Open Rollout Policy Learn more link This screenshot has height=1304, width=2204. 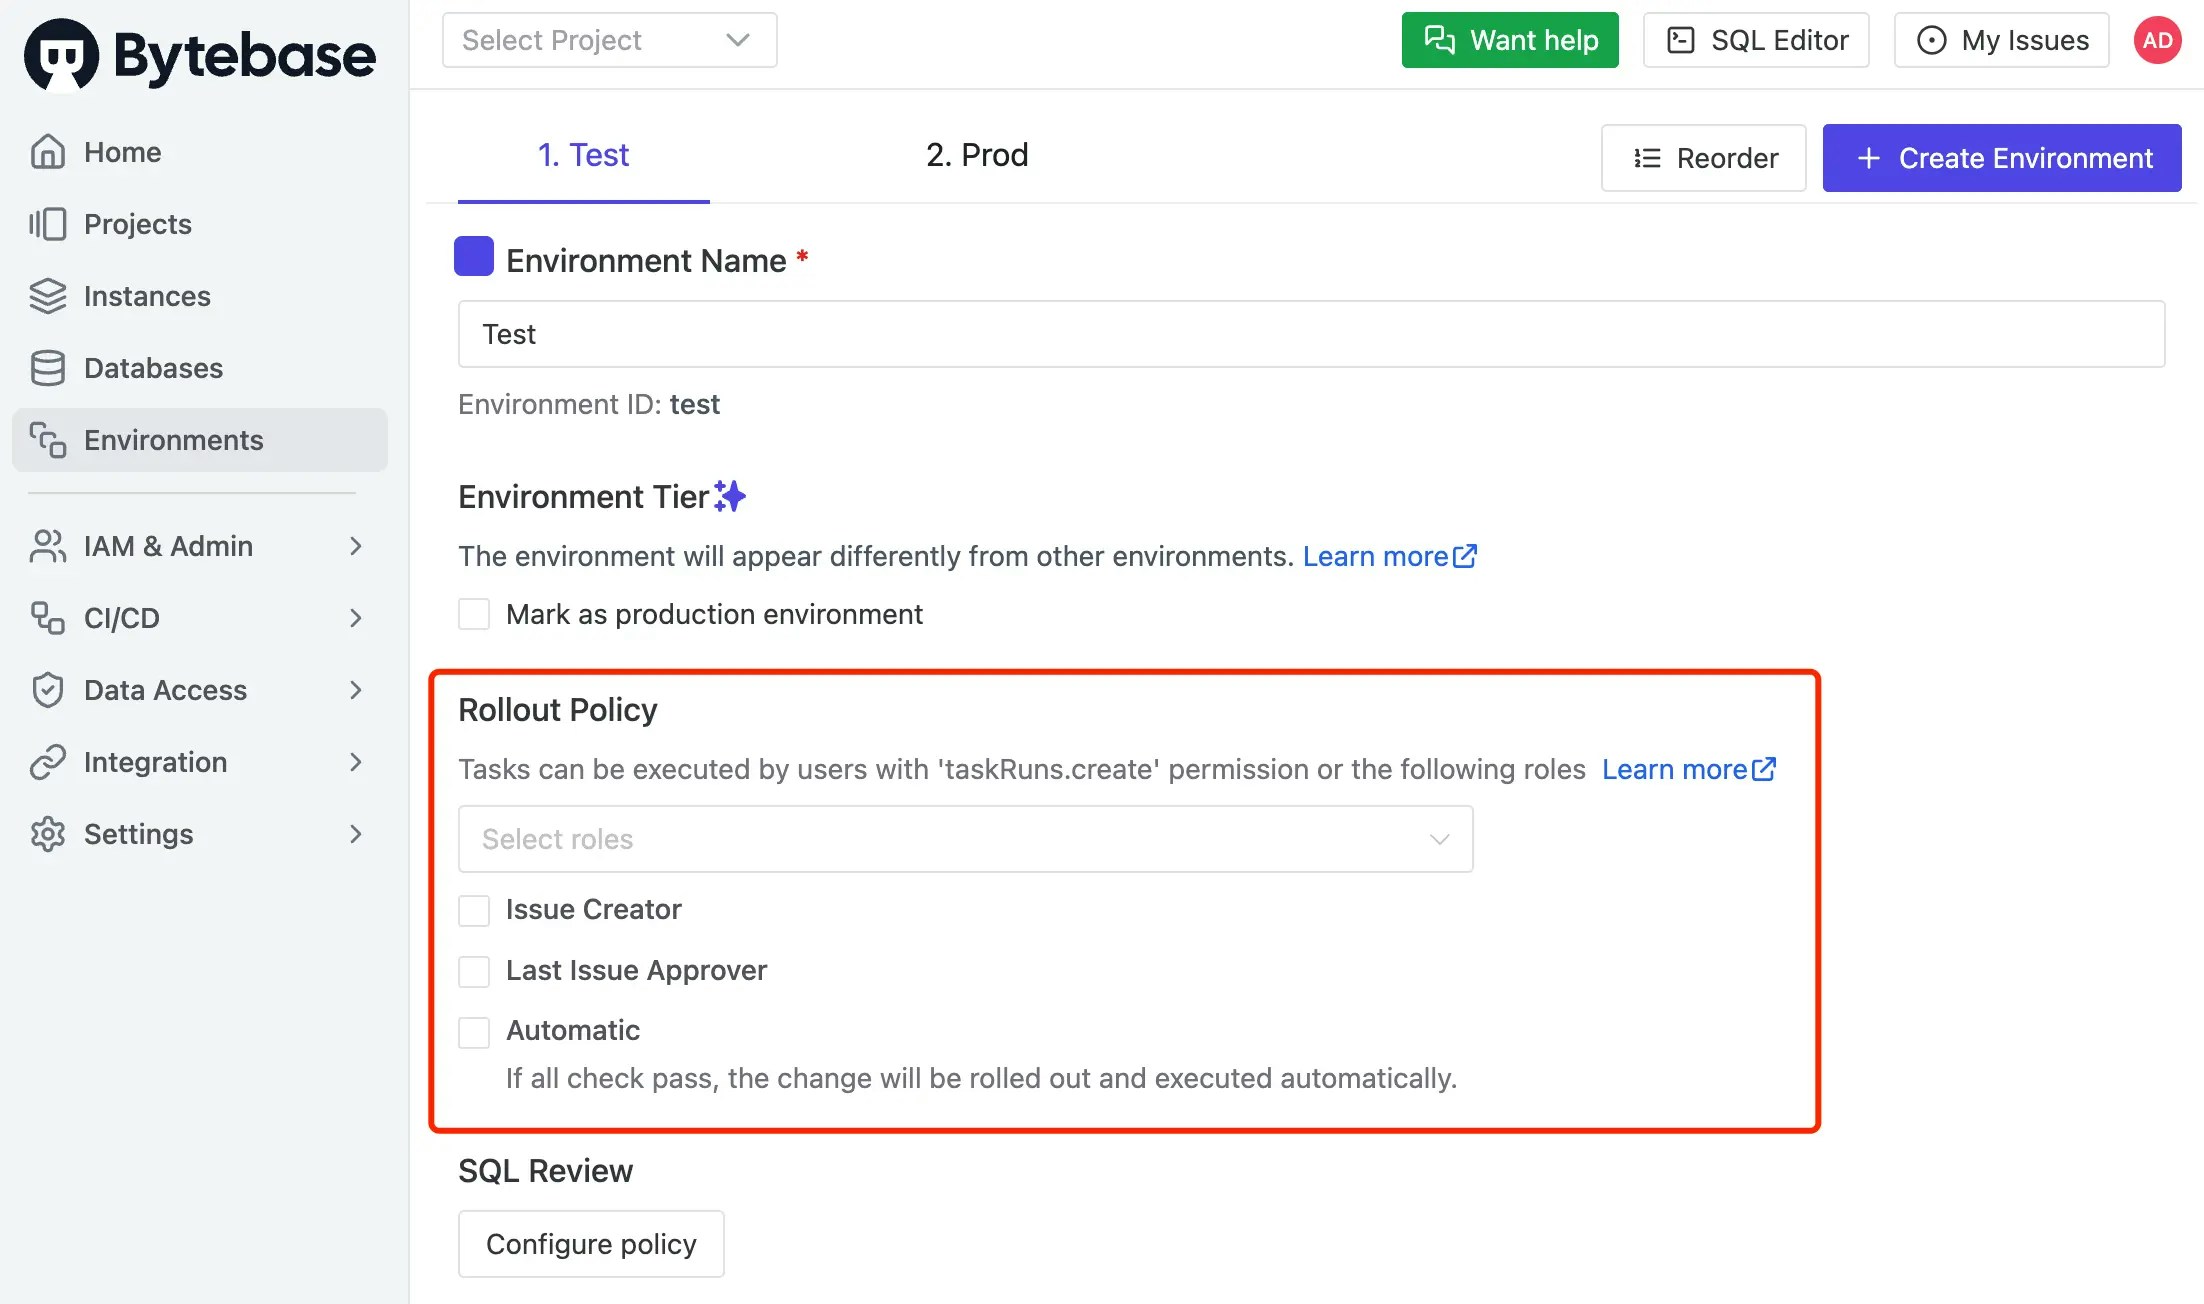tap(1688, 769)
